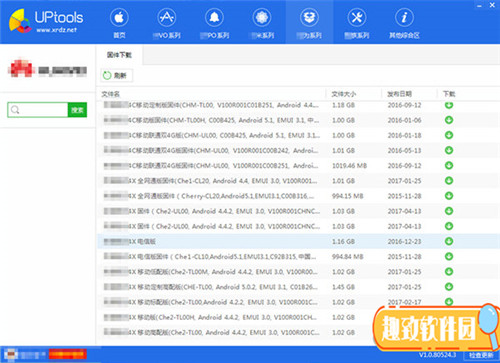Click the 2016-05-13 release date cell
The image size is (500, 363).
pyautogui.click(x=404, y=150)
